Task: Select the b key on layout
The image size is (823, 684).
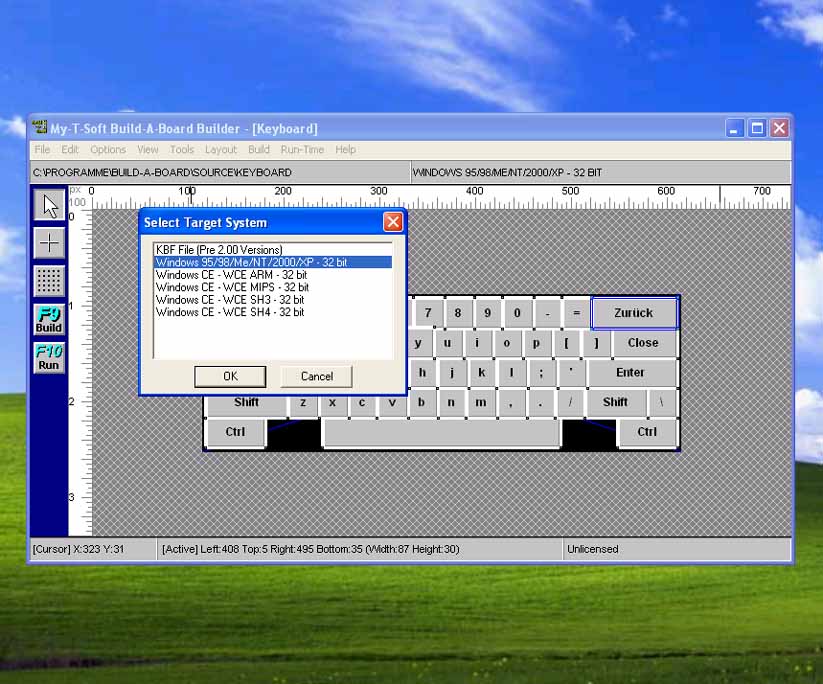Action: tap(421, 403)
